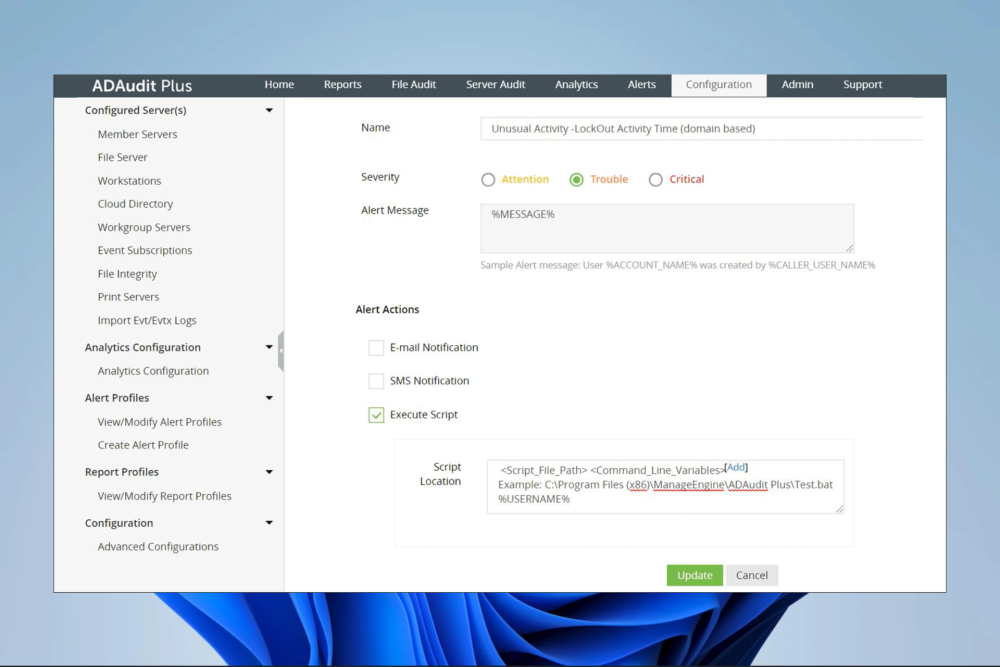
Task: Select the Configuration tab
Action: [x=719, y=85]
